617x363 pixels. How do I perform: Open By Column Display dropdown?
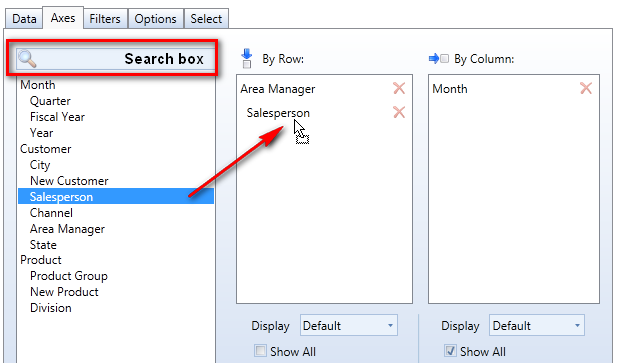537,325
